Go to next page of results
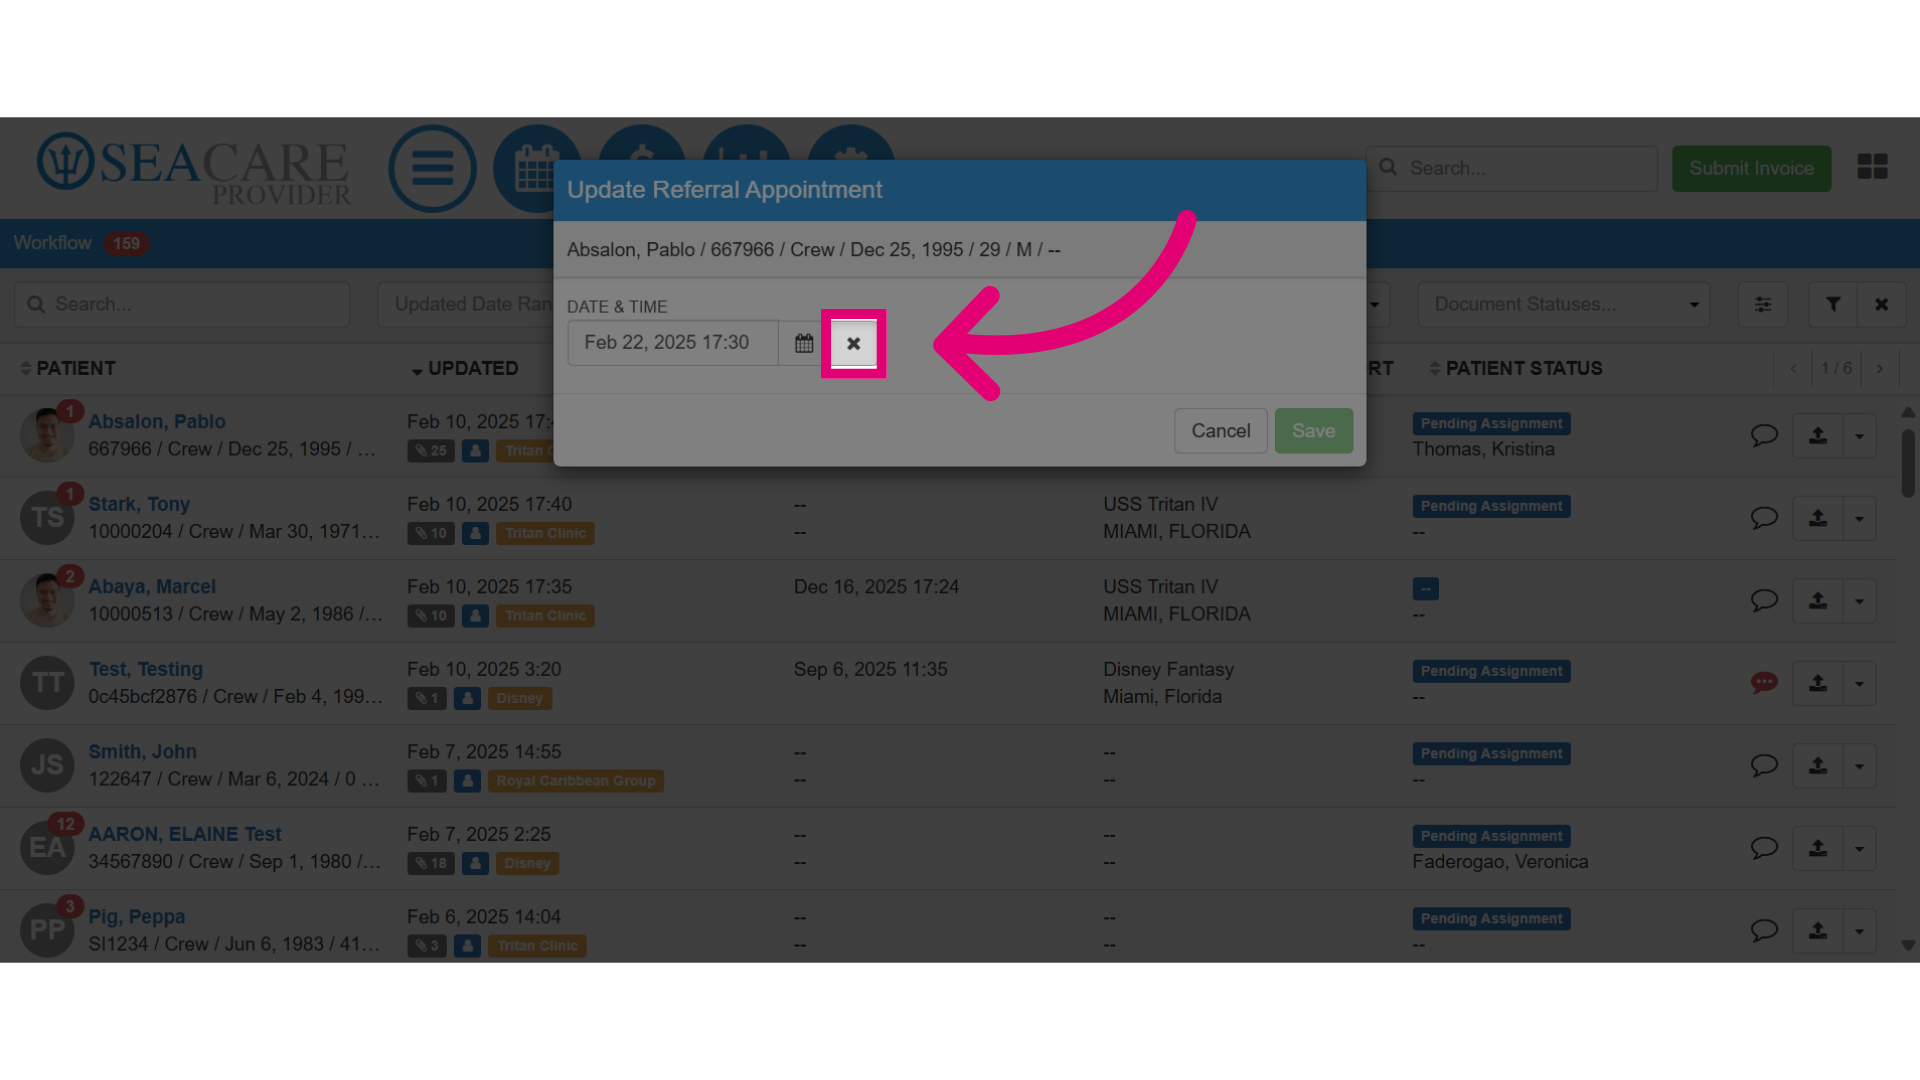 coord(1880,369)
